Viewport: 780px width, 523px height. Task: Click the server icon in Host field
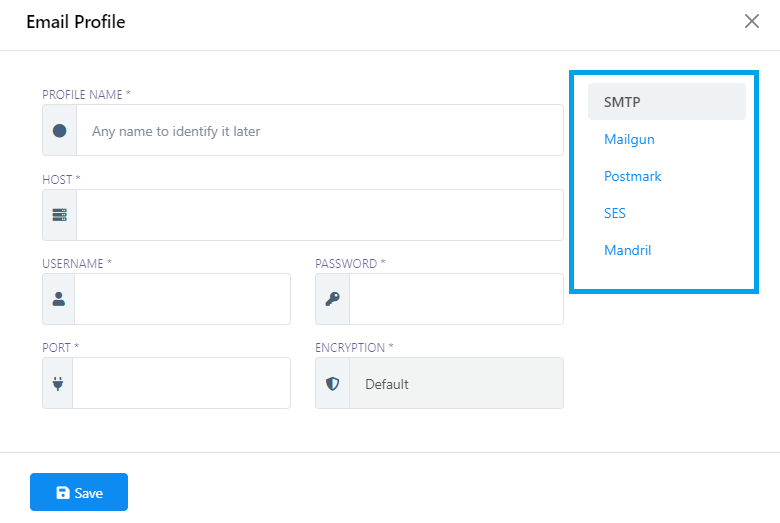(x=59, y=215)
